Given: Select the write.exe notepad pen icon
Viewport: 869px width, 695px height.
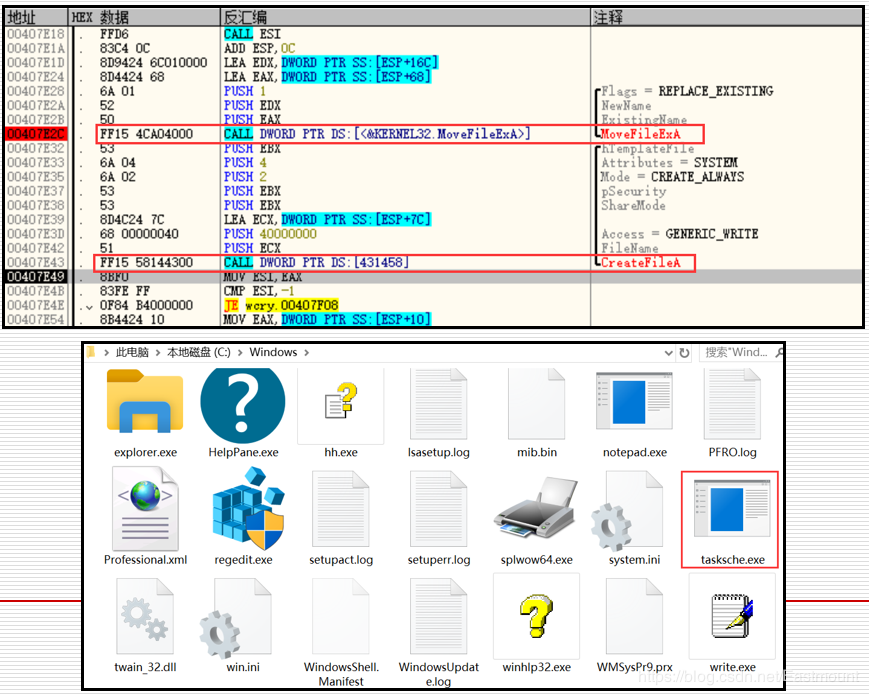Looking at the screenshot, I should tap(732, 615).
